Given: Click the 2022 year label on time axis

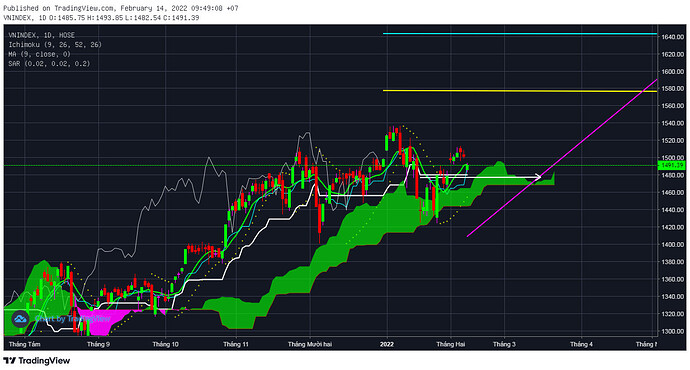Looking at the screenshot, I should (387, 344).
